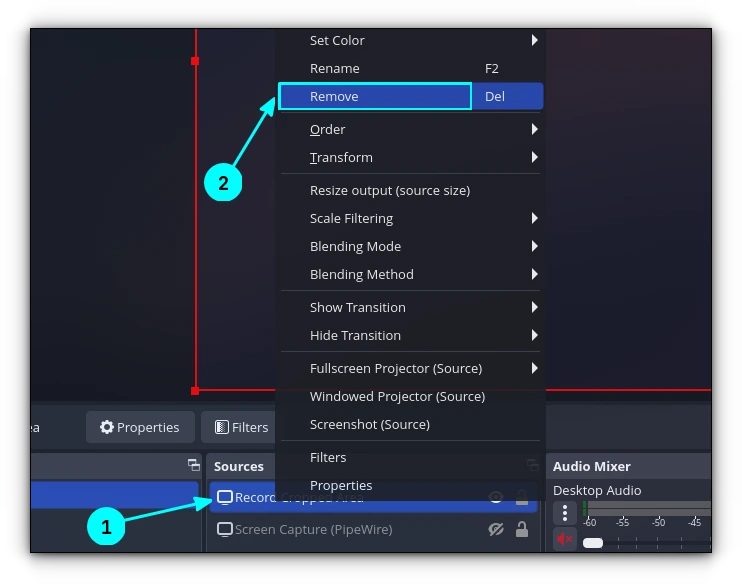Image resolution: width=742 pixels, height=585 pixels.
Task: Select Remove in the context menu
Action: point(410,97)
